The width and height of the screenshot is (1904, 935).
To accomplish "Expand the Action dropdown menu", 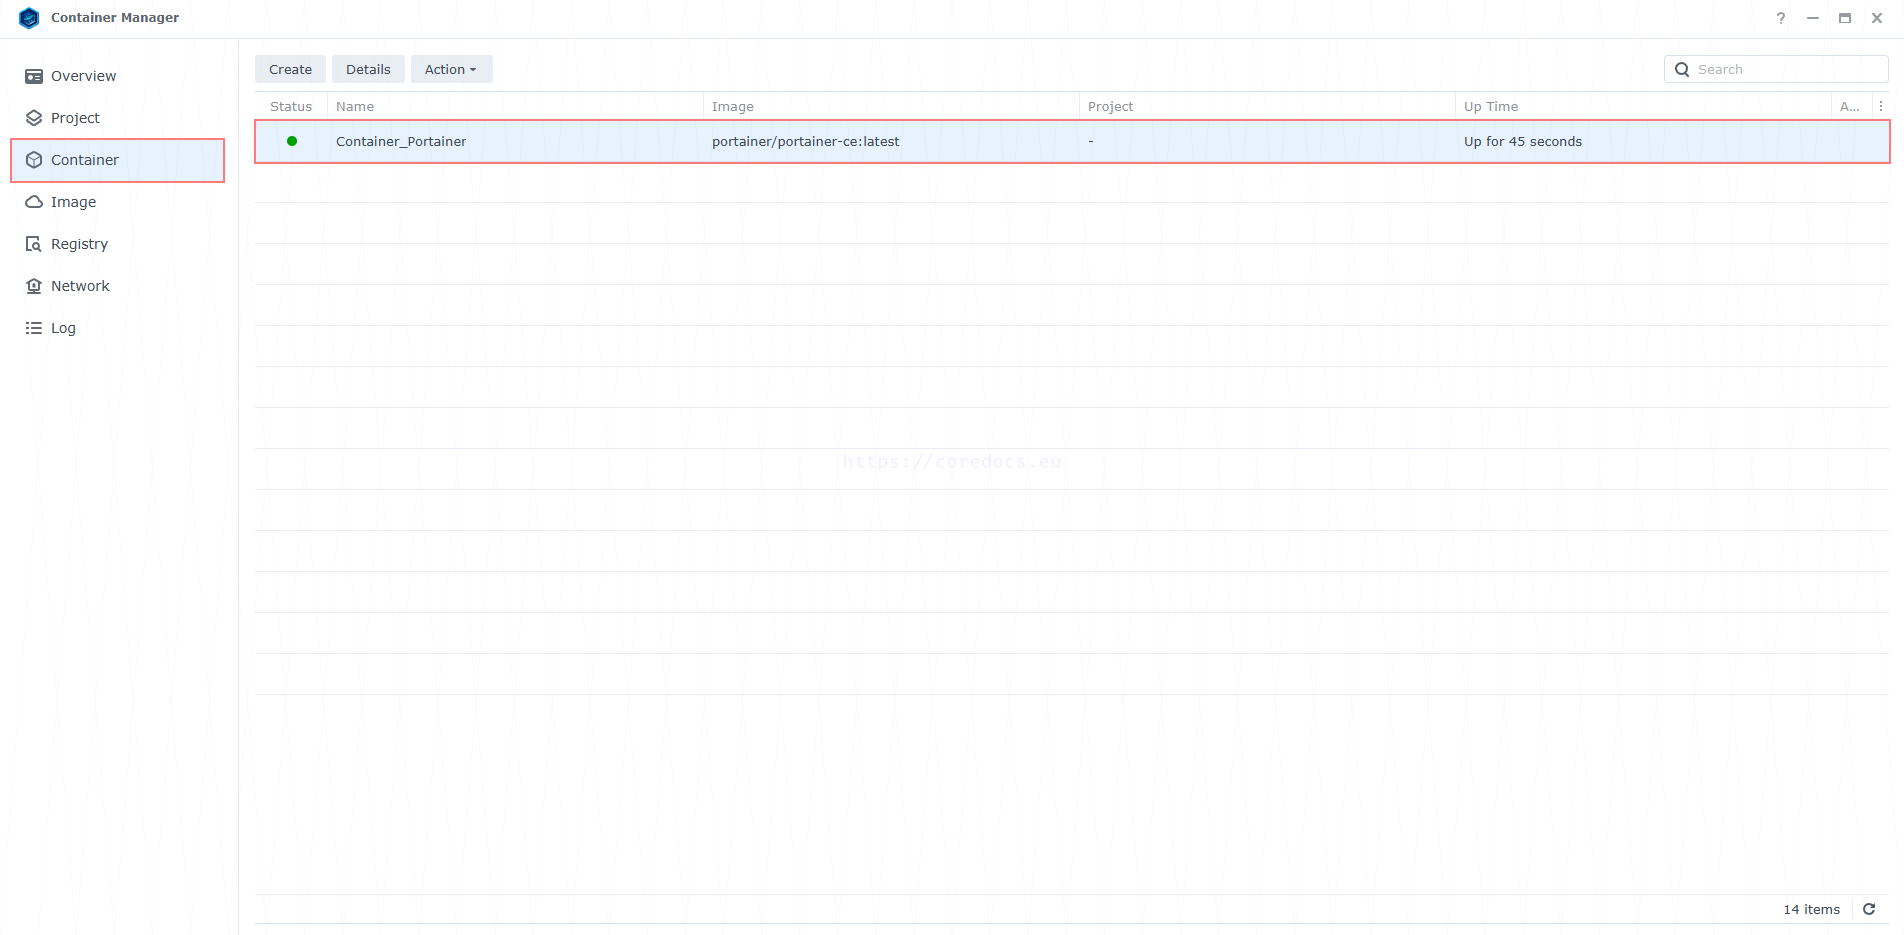I will click(451, 69).
